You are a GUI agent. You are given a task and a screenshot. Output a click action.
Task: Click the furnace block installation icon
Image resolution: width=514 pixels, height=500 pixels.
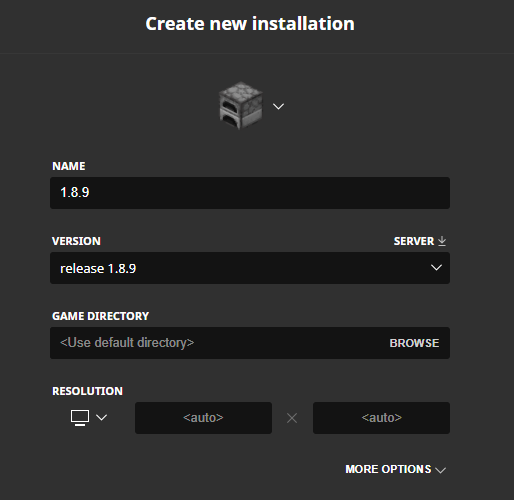tap(240, 106)
